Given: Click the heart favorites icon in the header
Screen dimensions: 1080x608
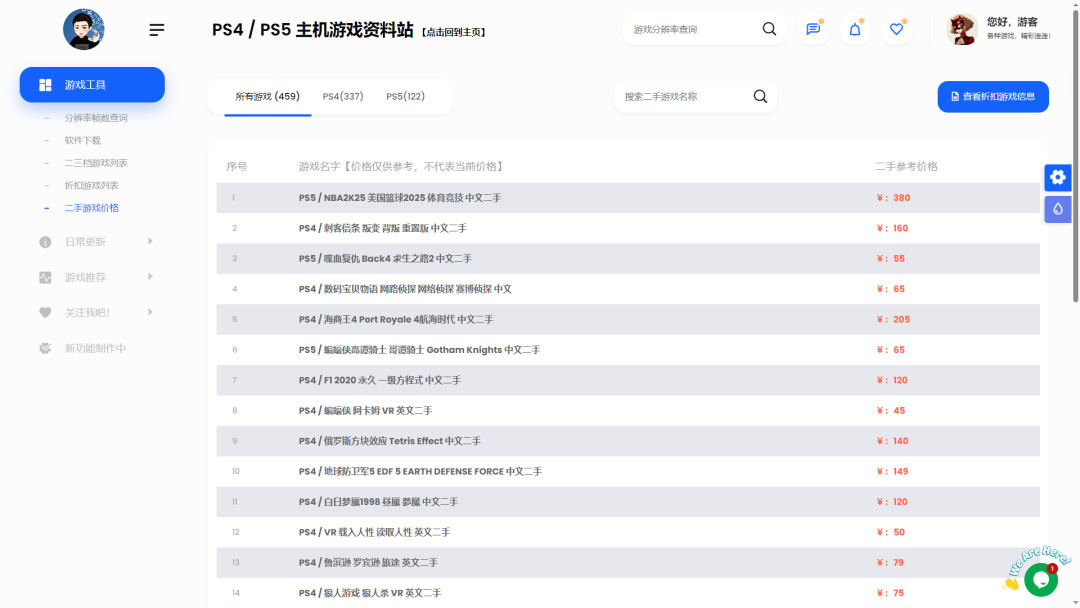Looking at the screenshot, I should click(896, 29).
